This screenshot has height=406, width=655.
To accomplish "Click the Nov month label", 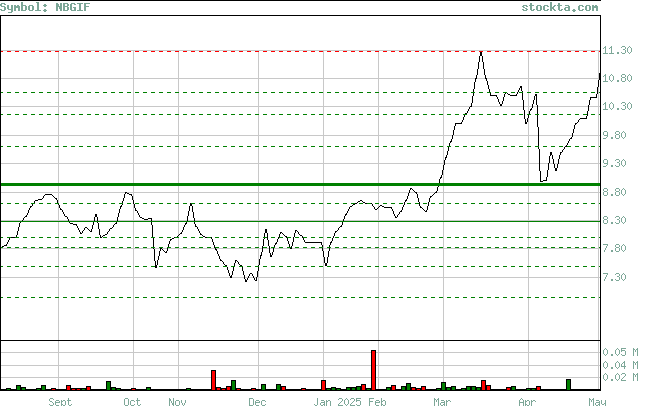I will point(177,401).
